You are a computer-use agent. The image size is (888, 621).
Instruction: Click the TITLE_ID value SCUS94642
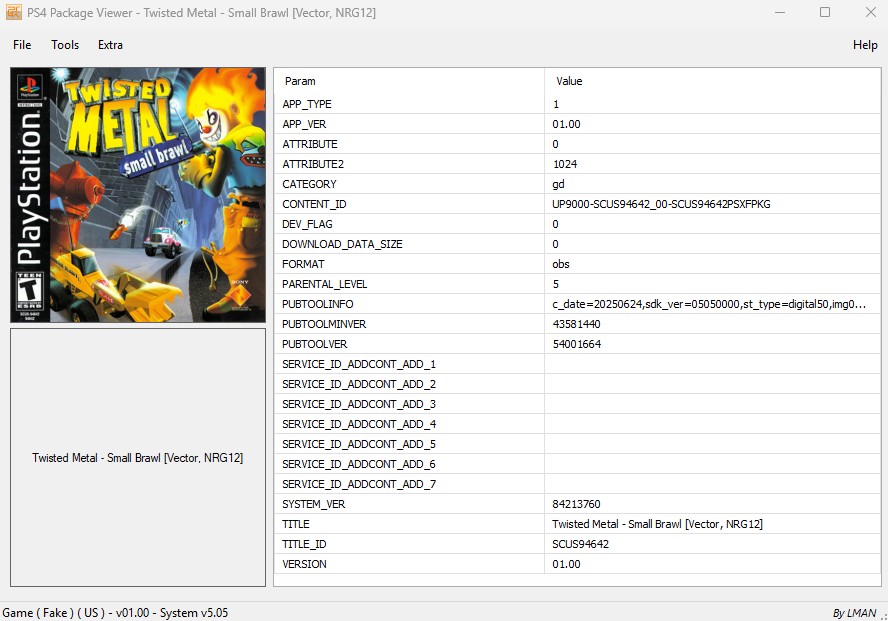tap(580, 544)
